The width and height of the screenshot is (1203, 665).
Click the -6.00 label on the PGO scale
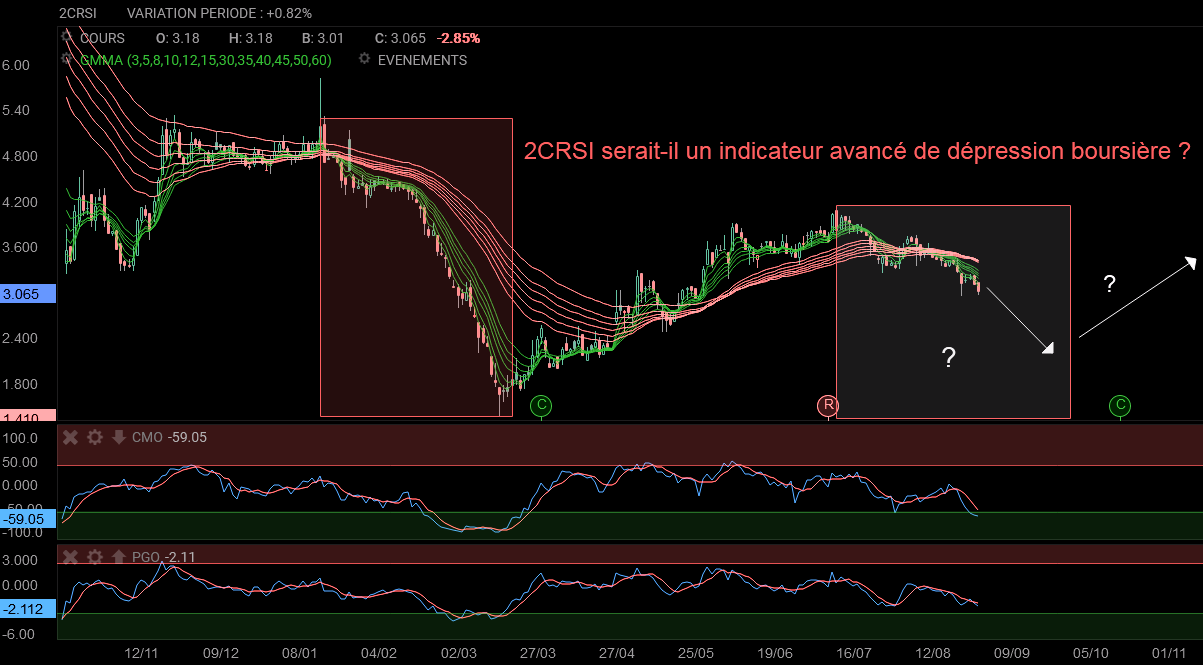tap(20, 634)
